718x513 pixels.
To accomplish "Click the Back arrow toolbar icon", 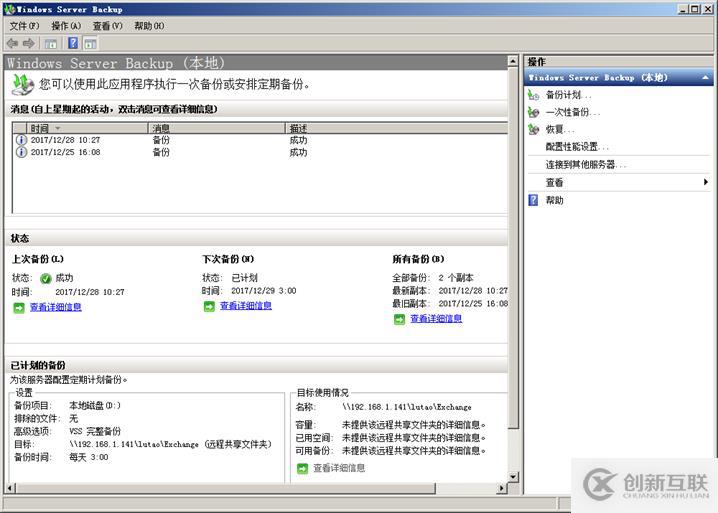I will click(12, 44).
